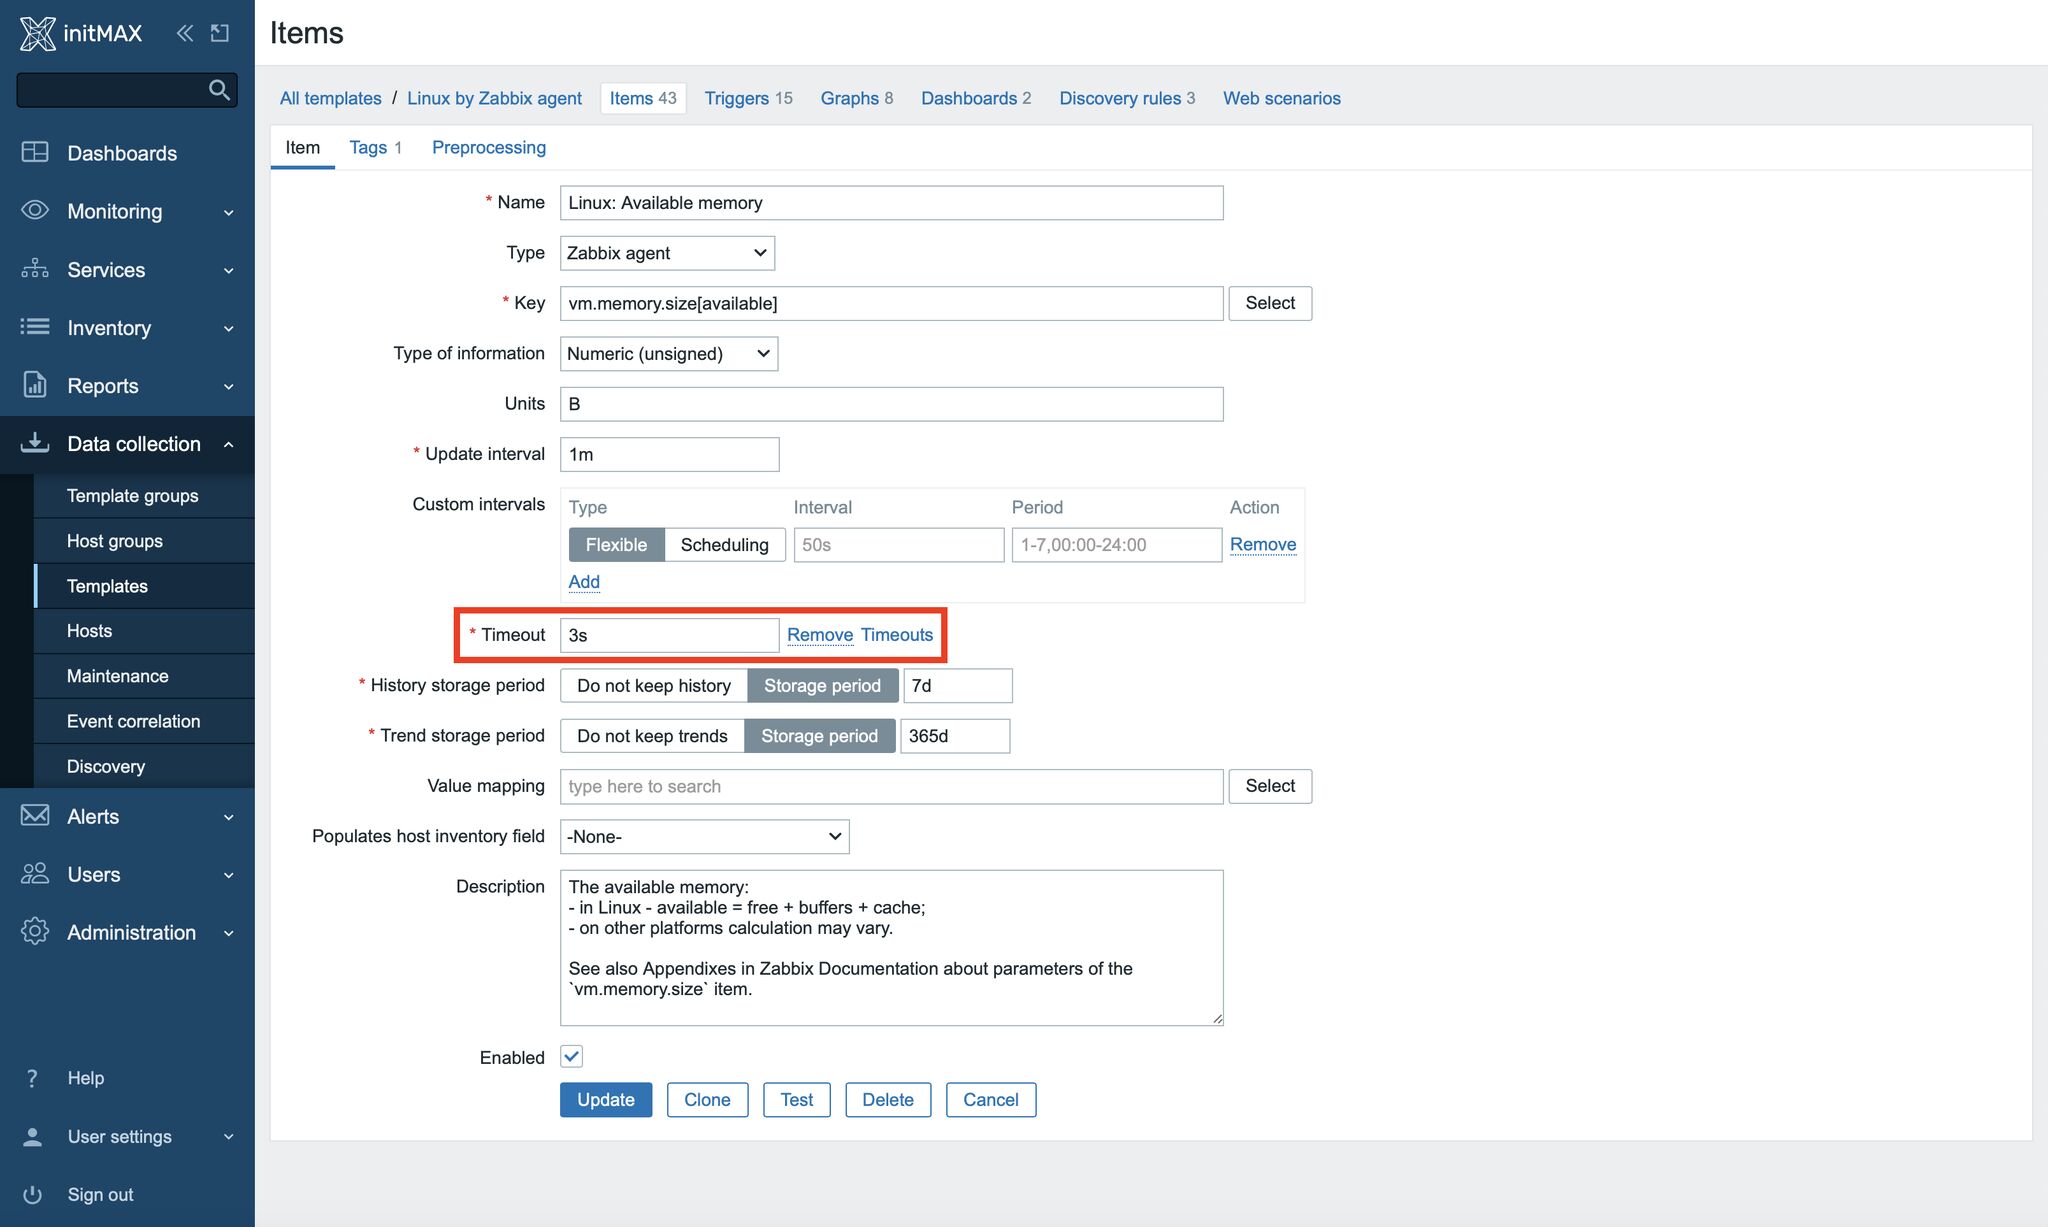Click the Delete button

coord(888,1100)
